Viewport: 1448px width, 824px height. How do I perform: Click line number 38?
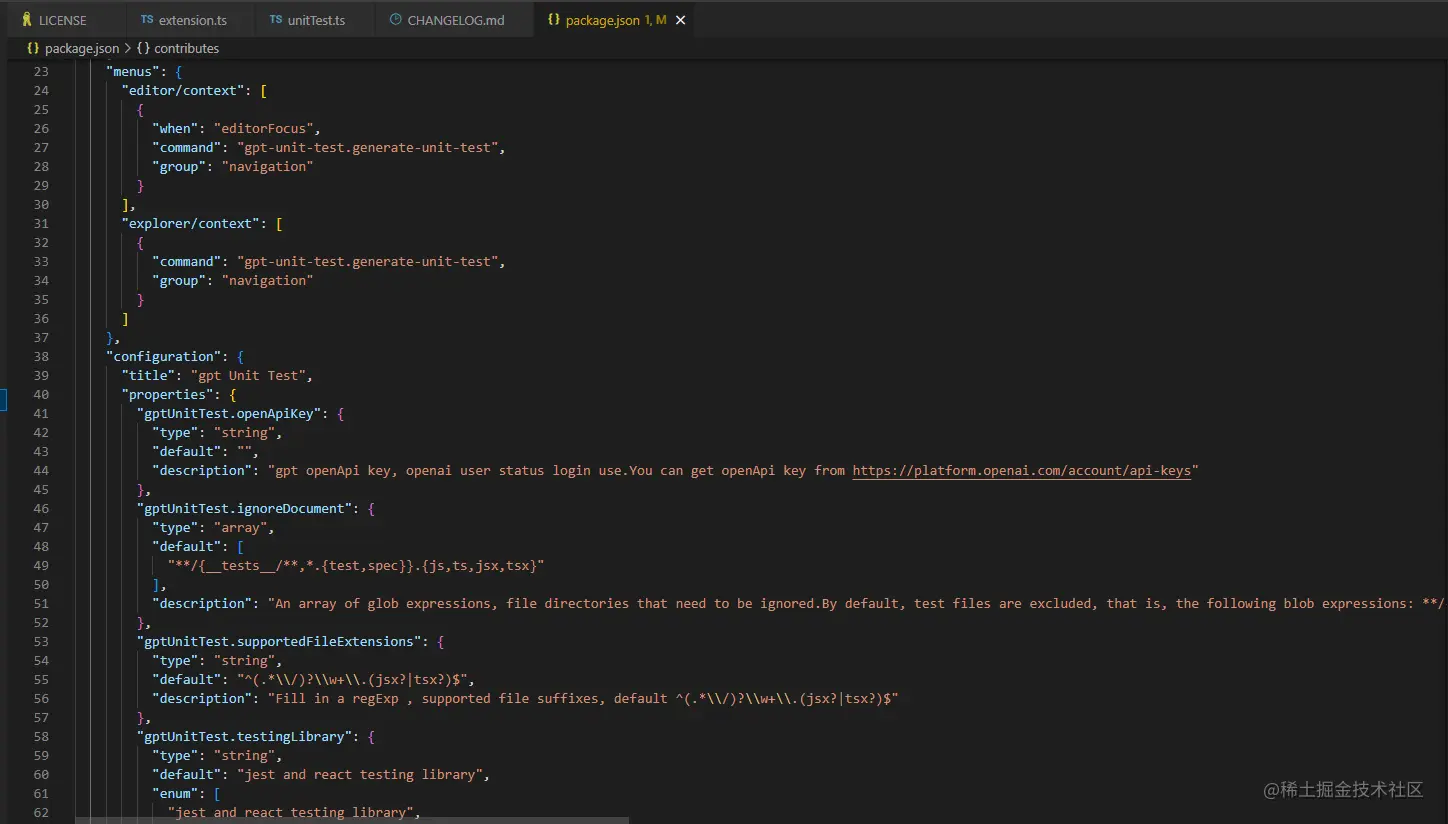pyautogui.click(x=40, y=356)
